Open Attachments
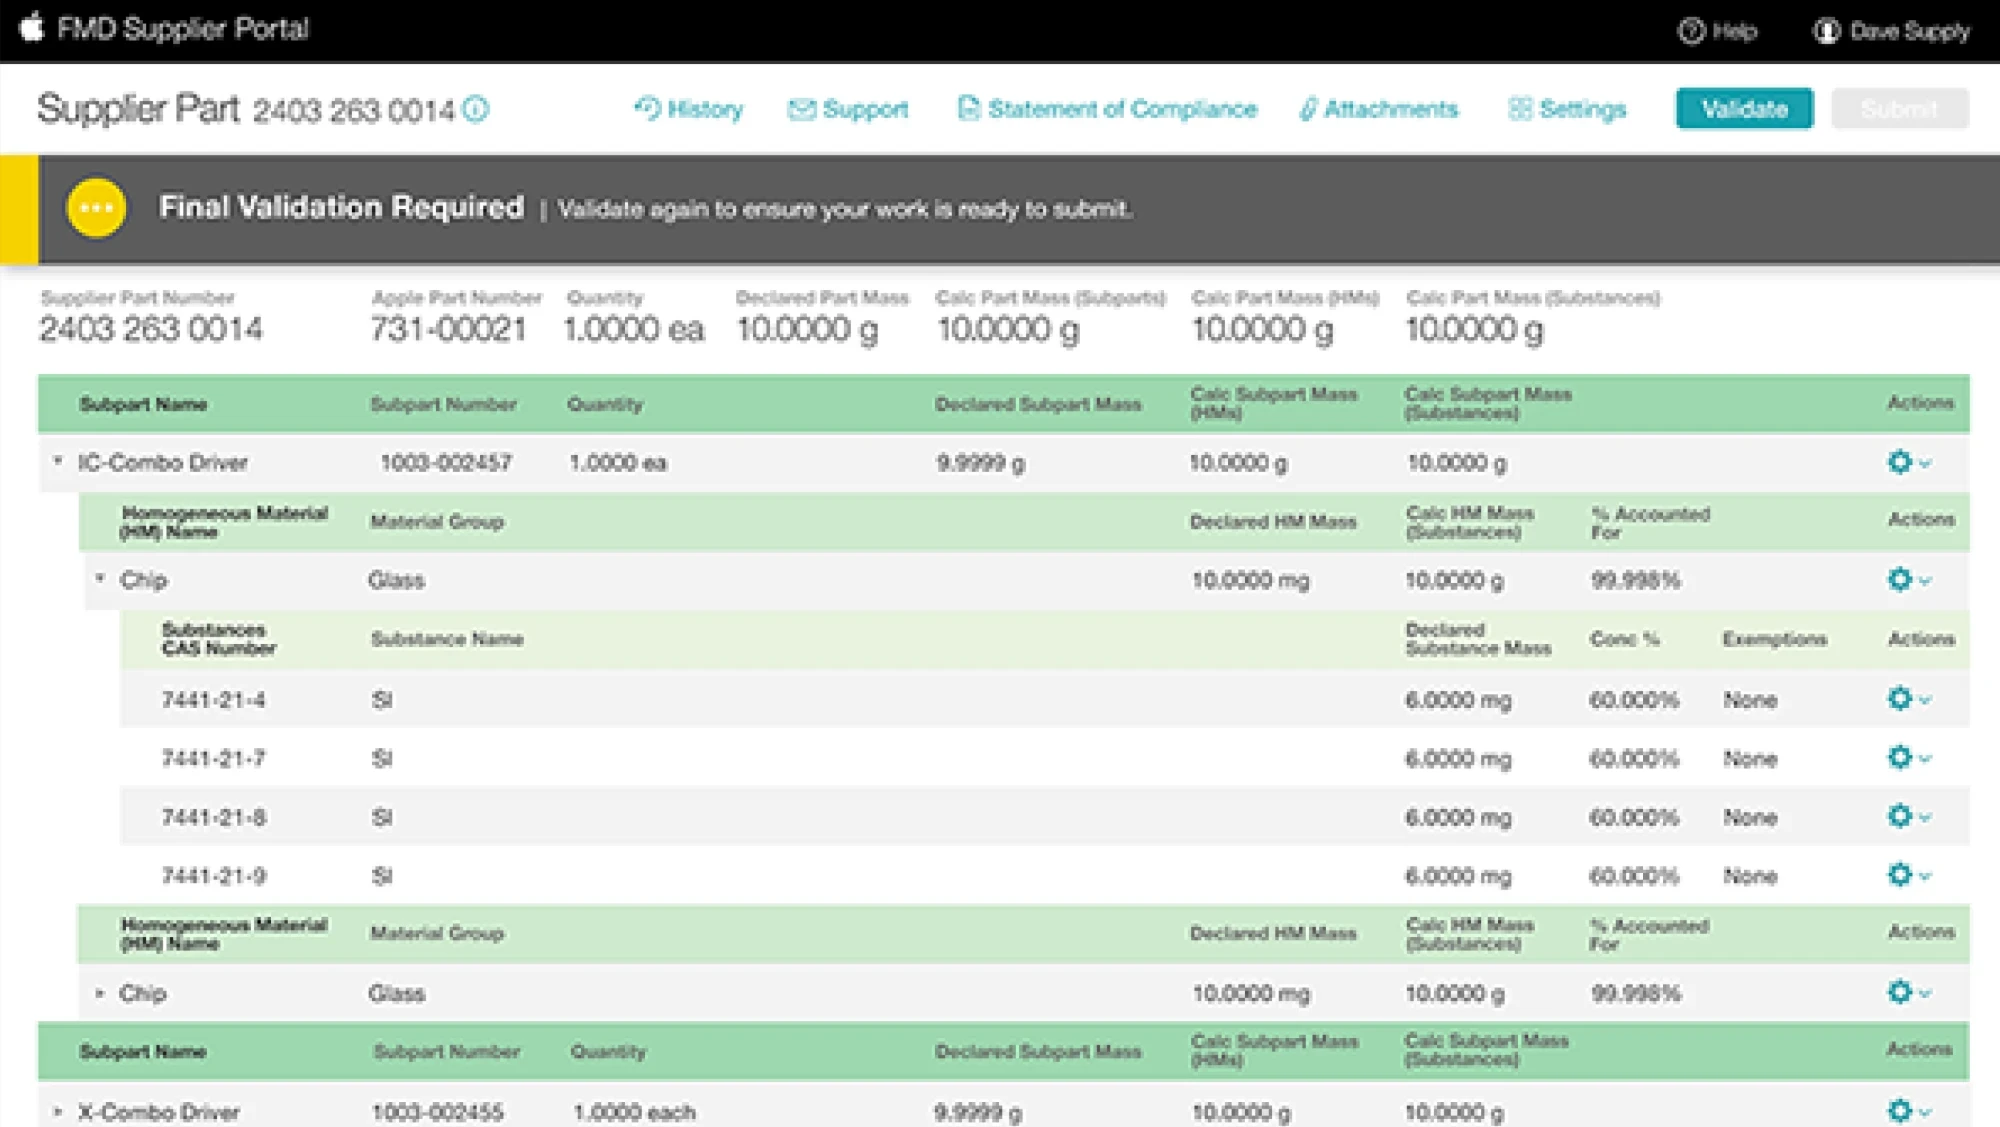 (x=1379, y=109)
